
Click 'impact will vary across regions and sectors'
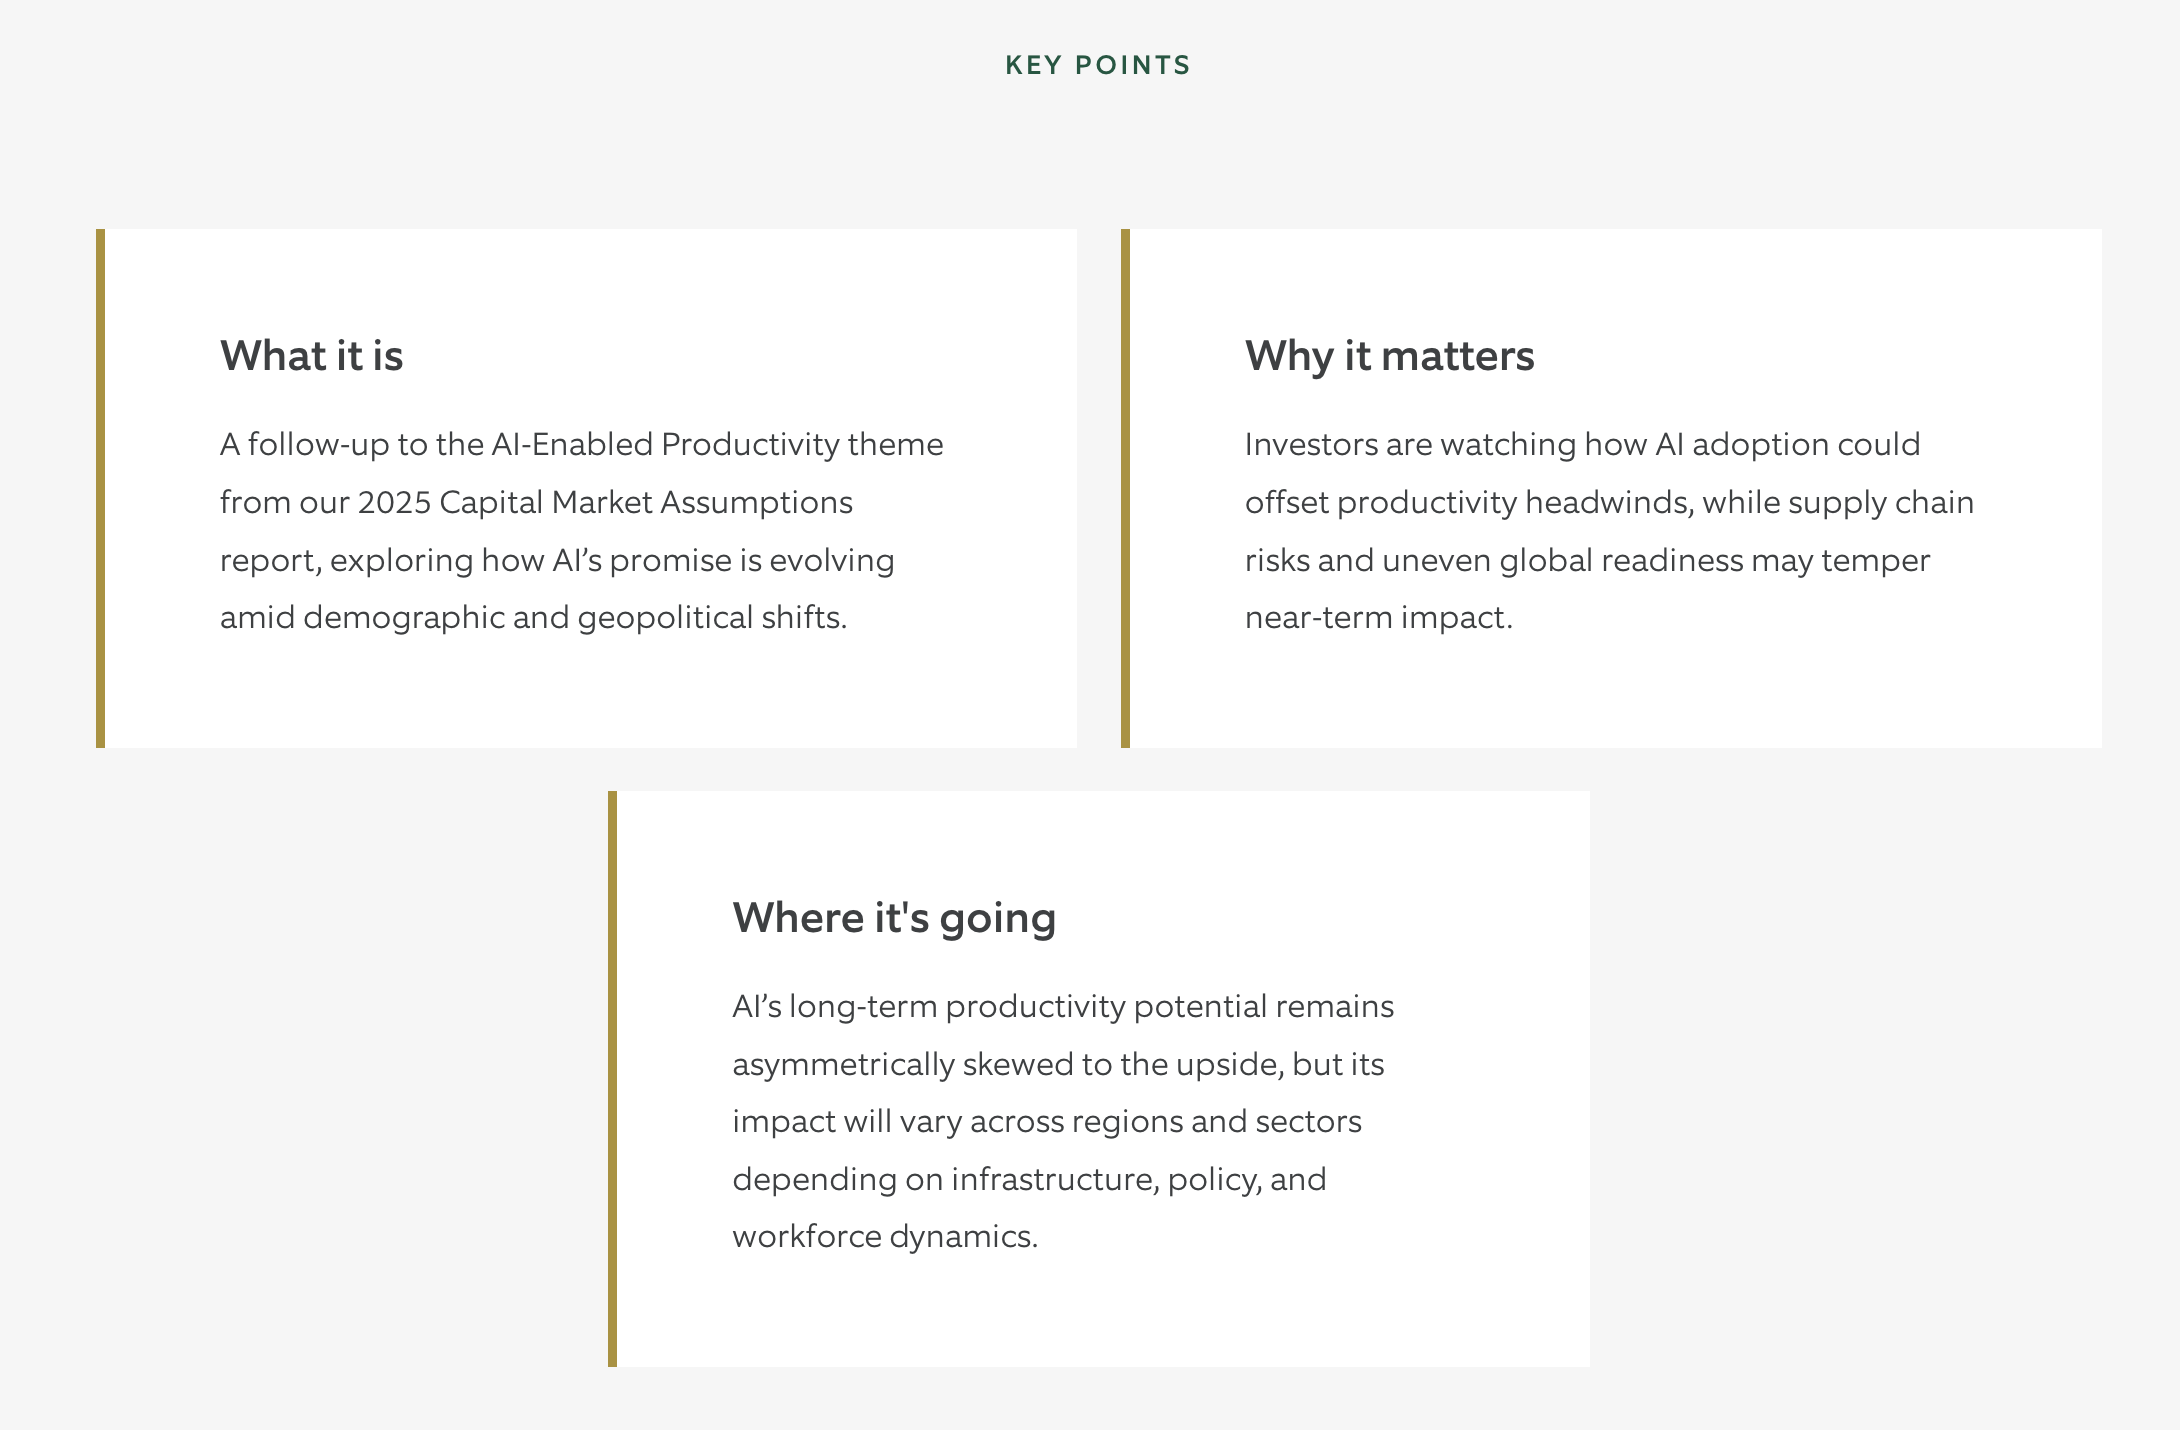[1047, 1121]
